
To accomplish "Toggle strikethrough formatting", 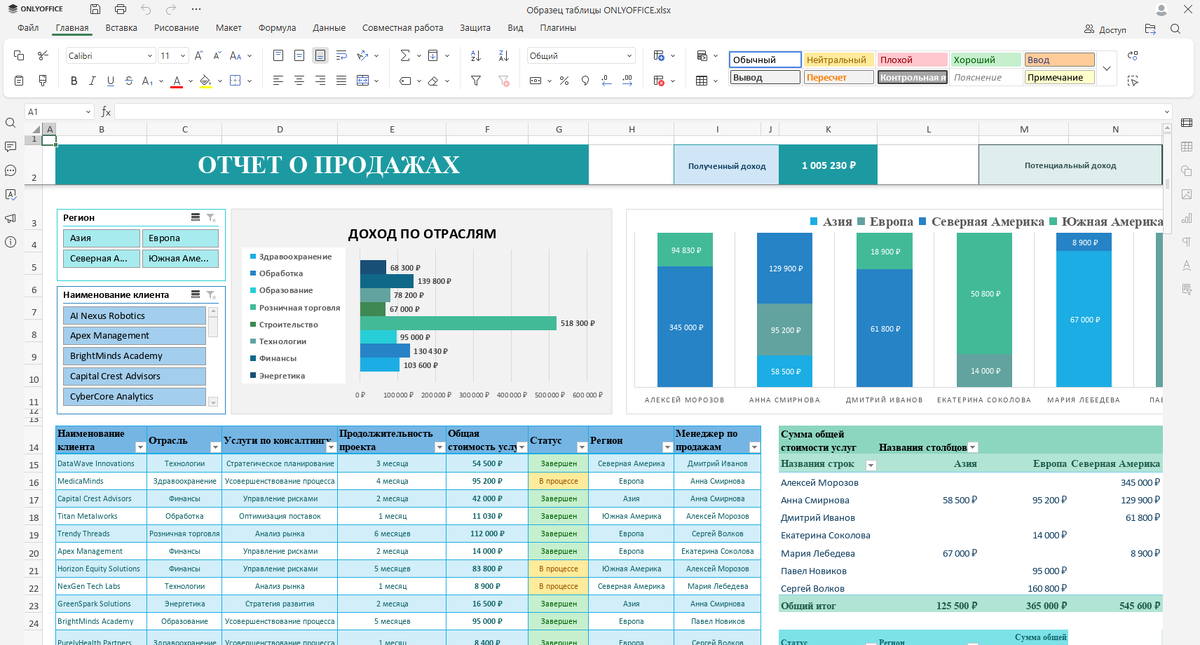I will (x=129, y=80).
